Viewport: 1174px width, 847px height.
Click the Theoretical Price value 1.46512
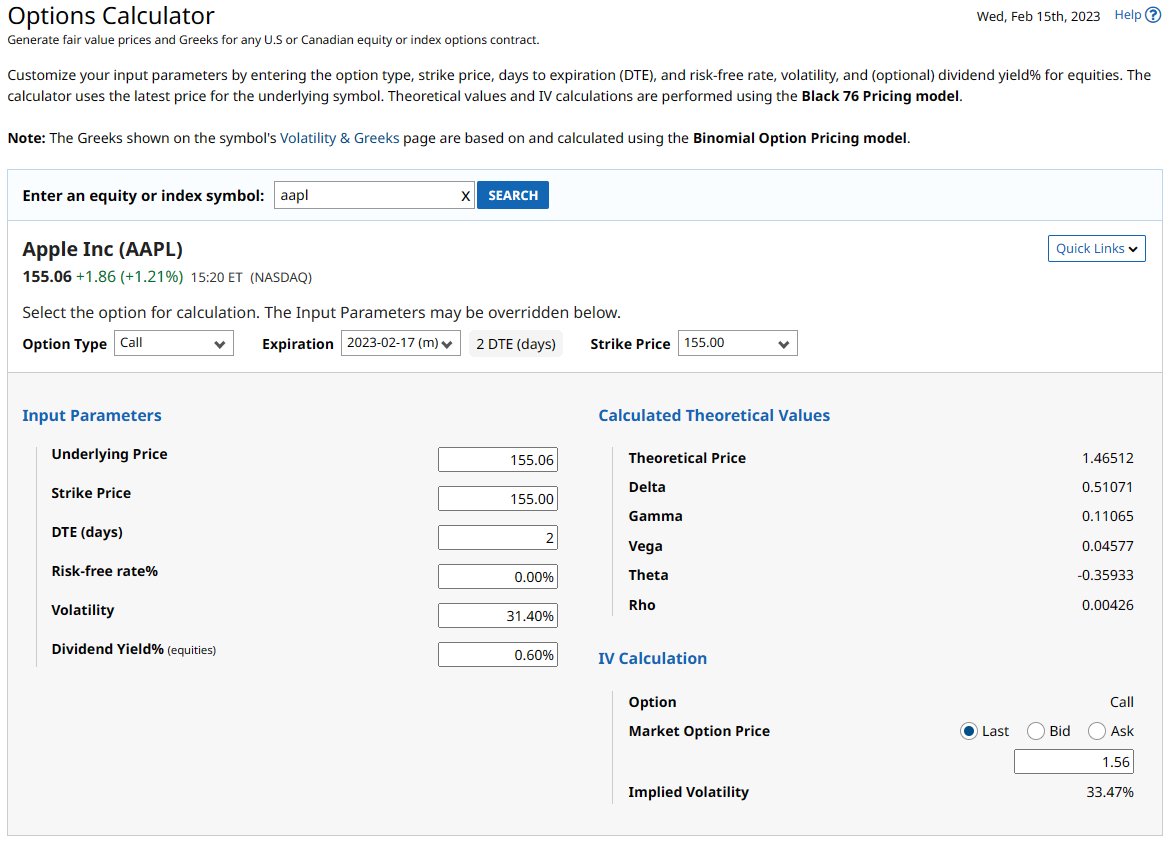click(1107, 458)
